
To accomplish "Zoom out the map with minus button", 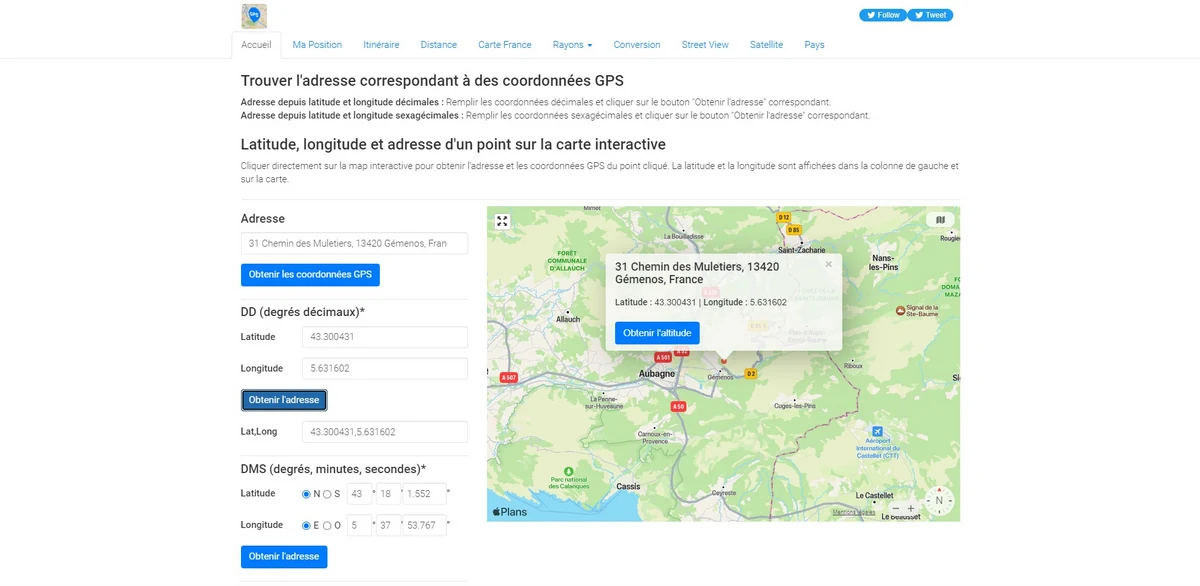I will tap(896, 508).
